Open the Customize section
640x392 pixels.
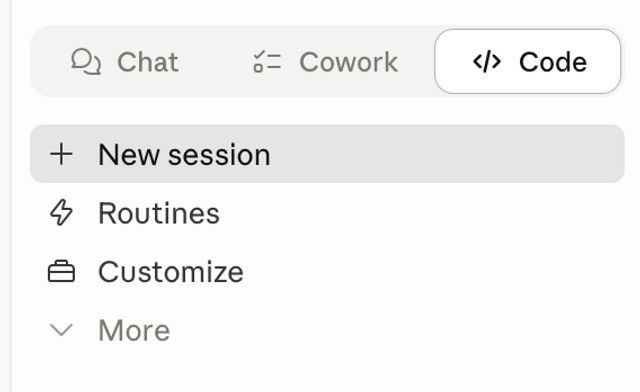(327, 272)
